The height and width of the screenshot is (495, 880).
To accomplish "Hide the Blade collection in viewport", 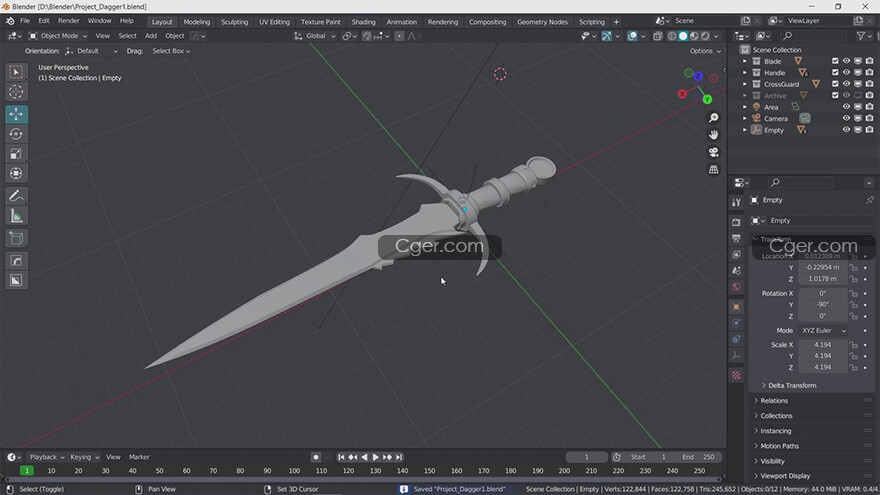I will pos(846,61).
